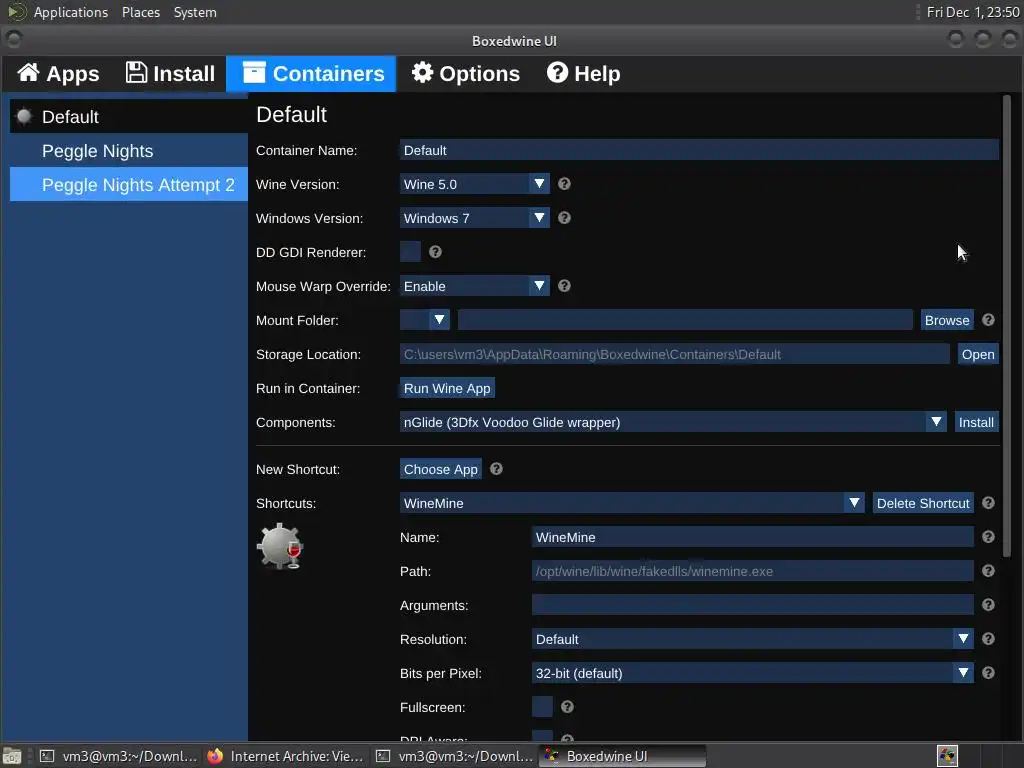Show help for shortcut Path

point(988,571)
